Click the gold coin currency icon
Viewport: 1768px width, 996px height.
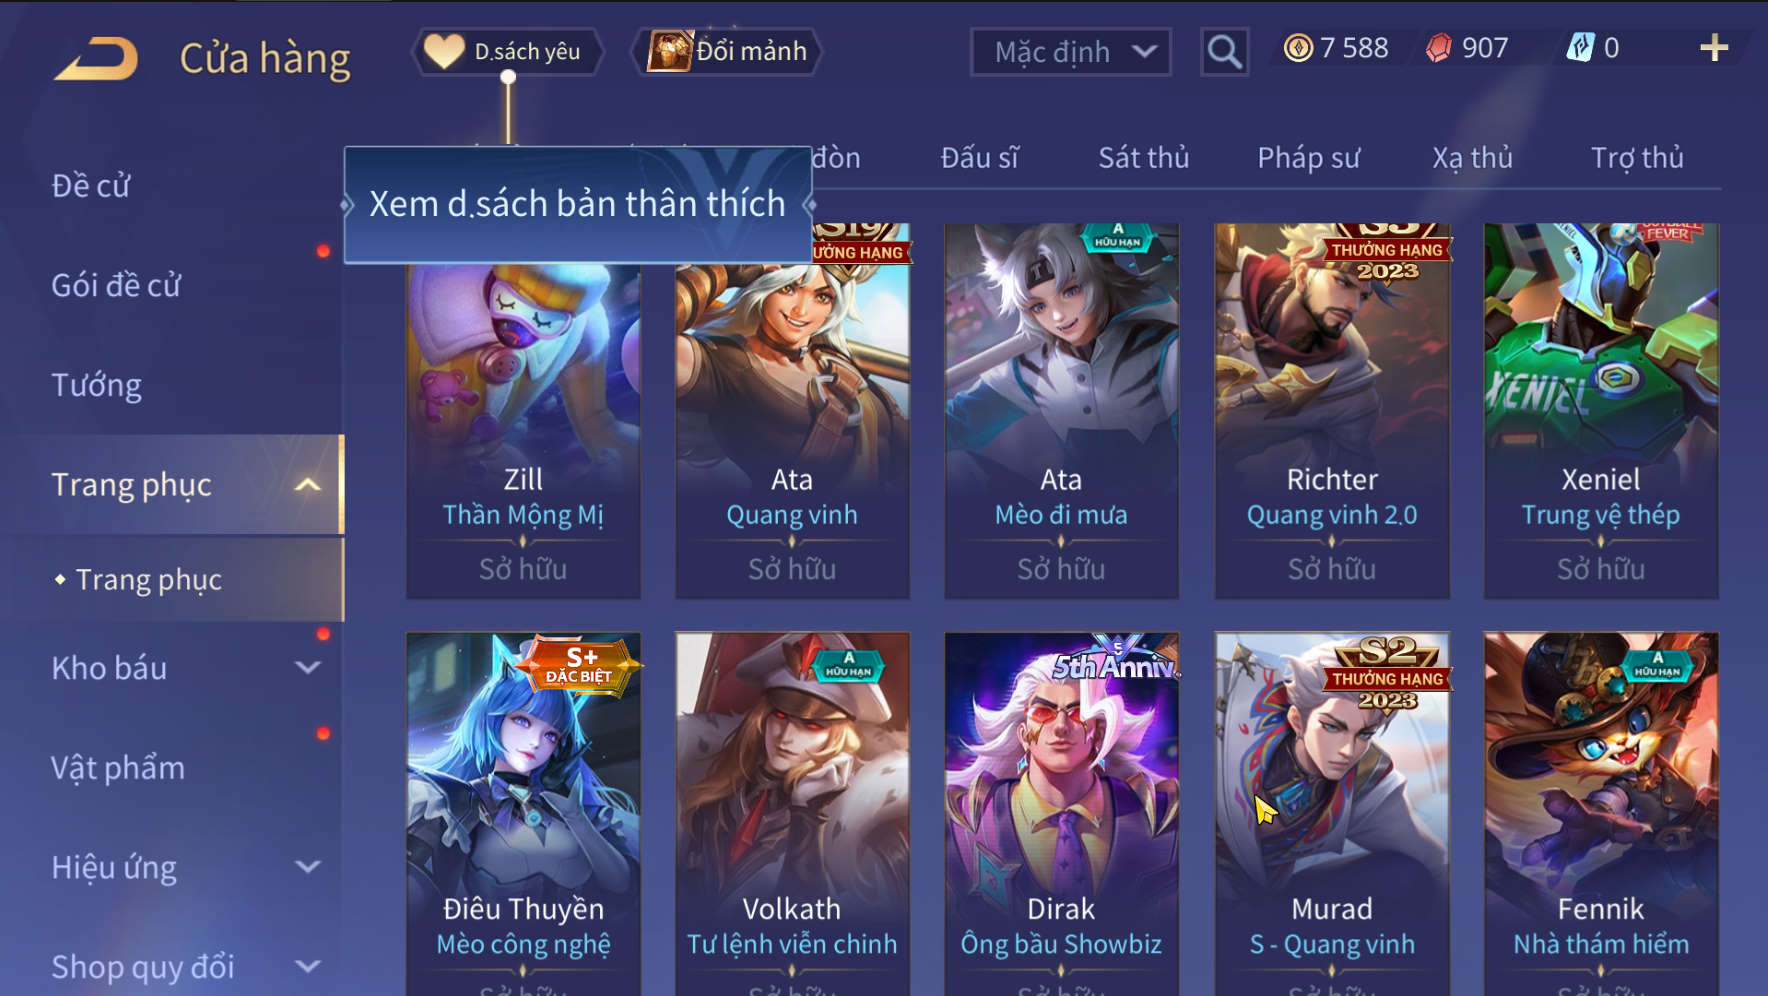pyautogui.click(x=1298, y=48)
